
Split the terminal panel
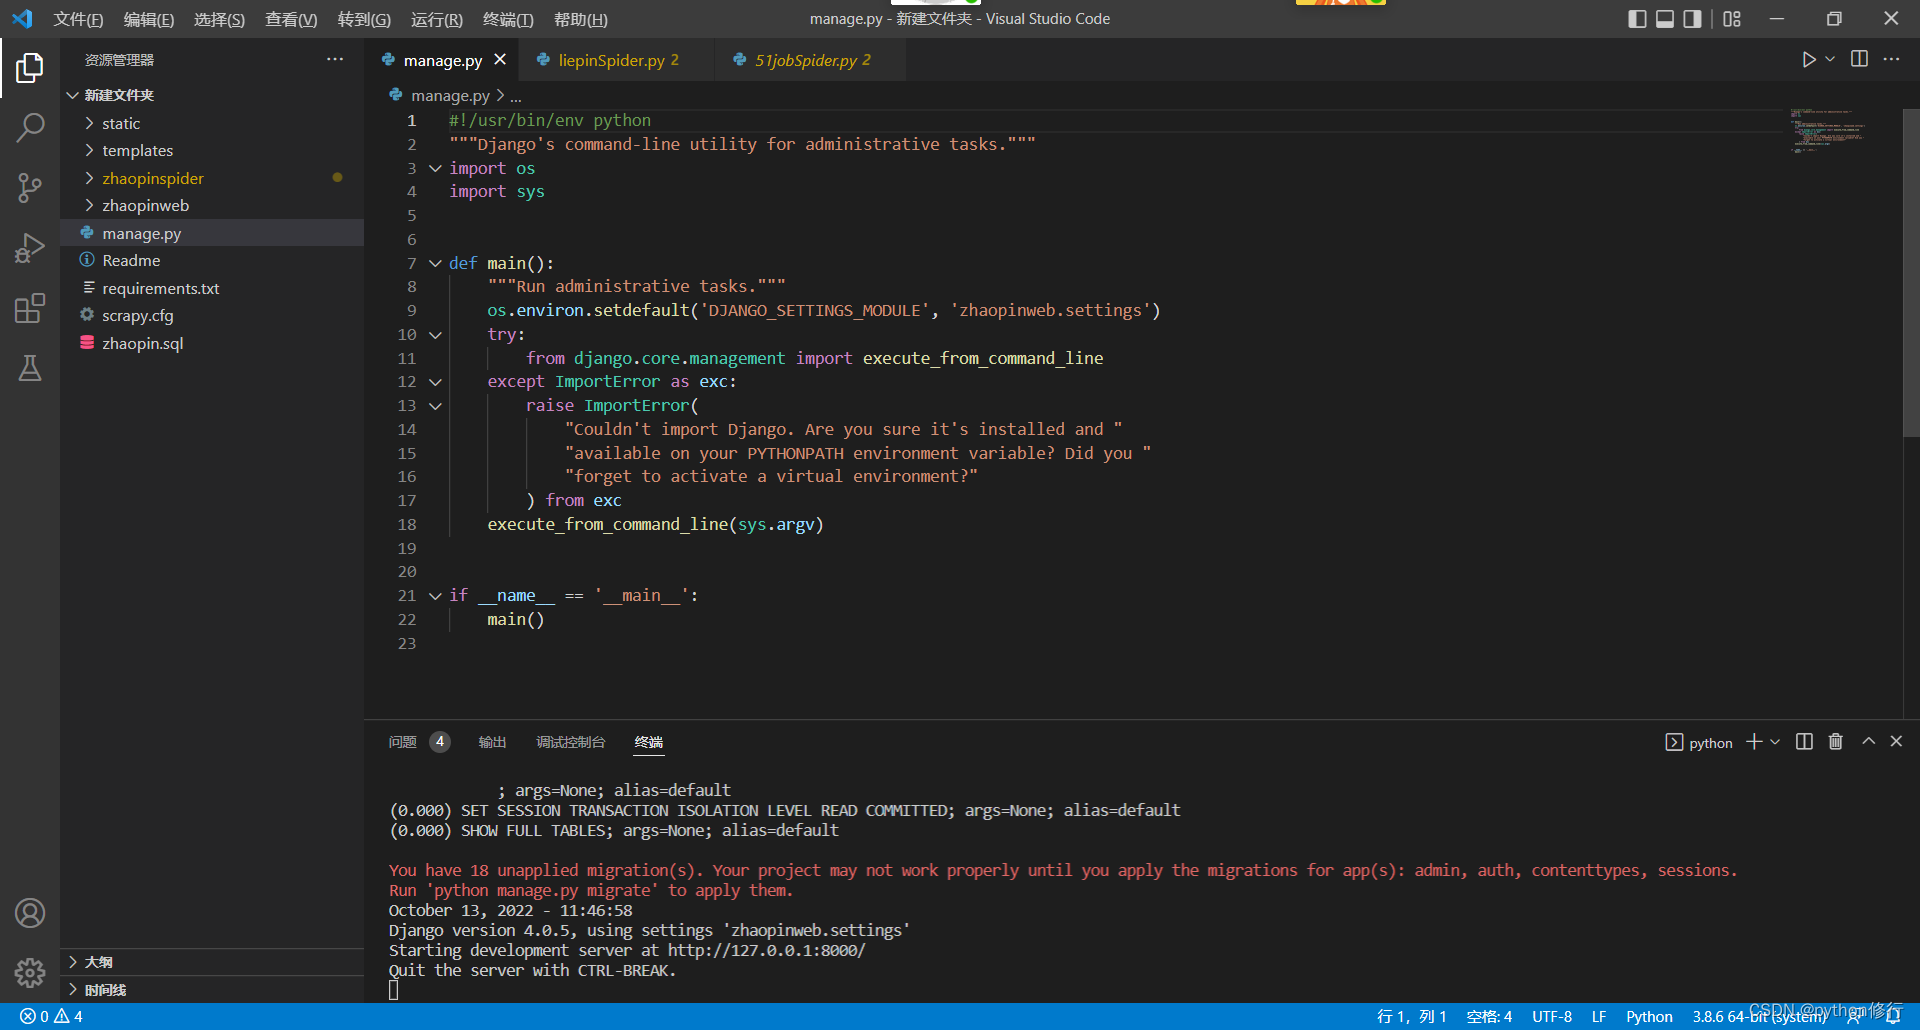(1804, 742)
